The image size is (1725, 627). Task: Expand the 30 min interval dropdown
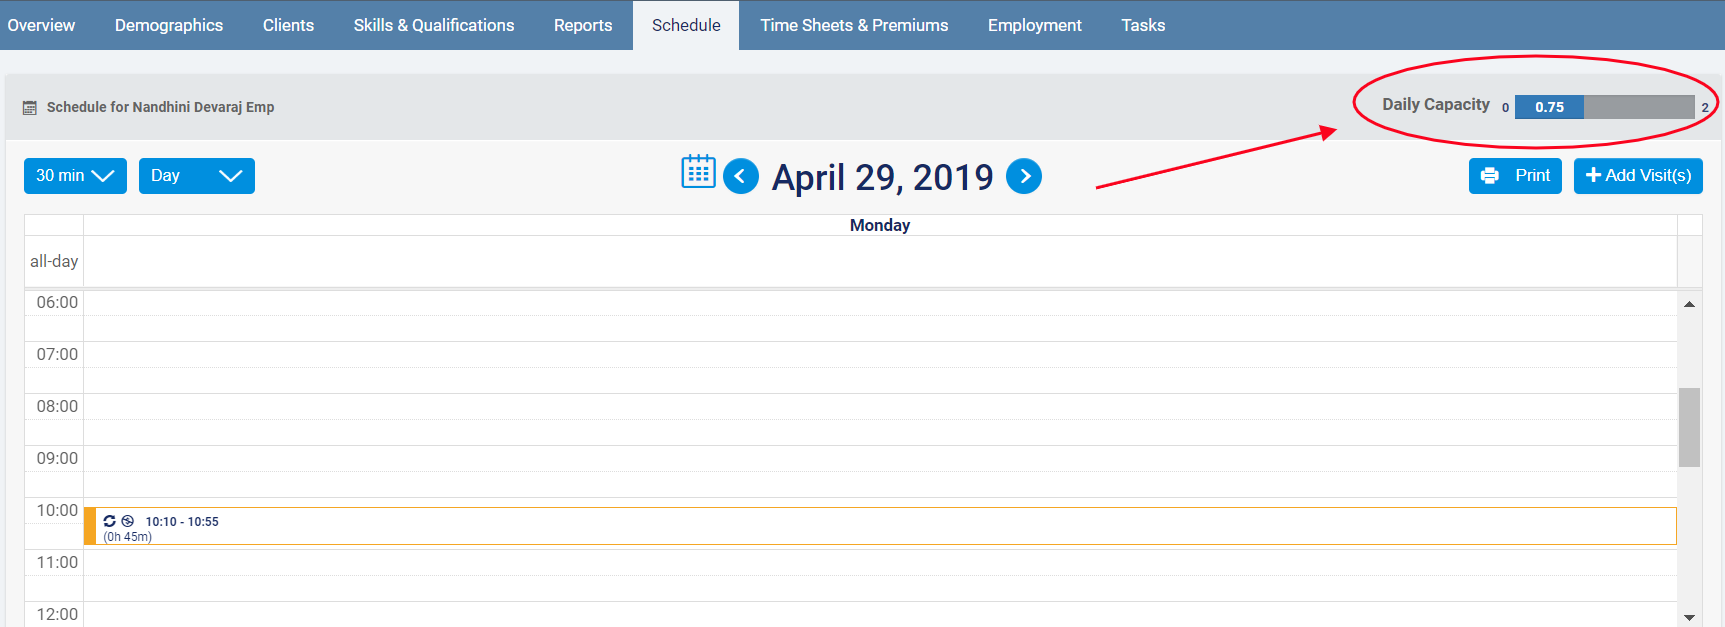point(75,176)
